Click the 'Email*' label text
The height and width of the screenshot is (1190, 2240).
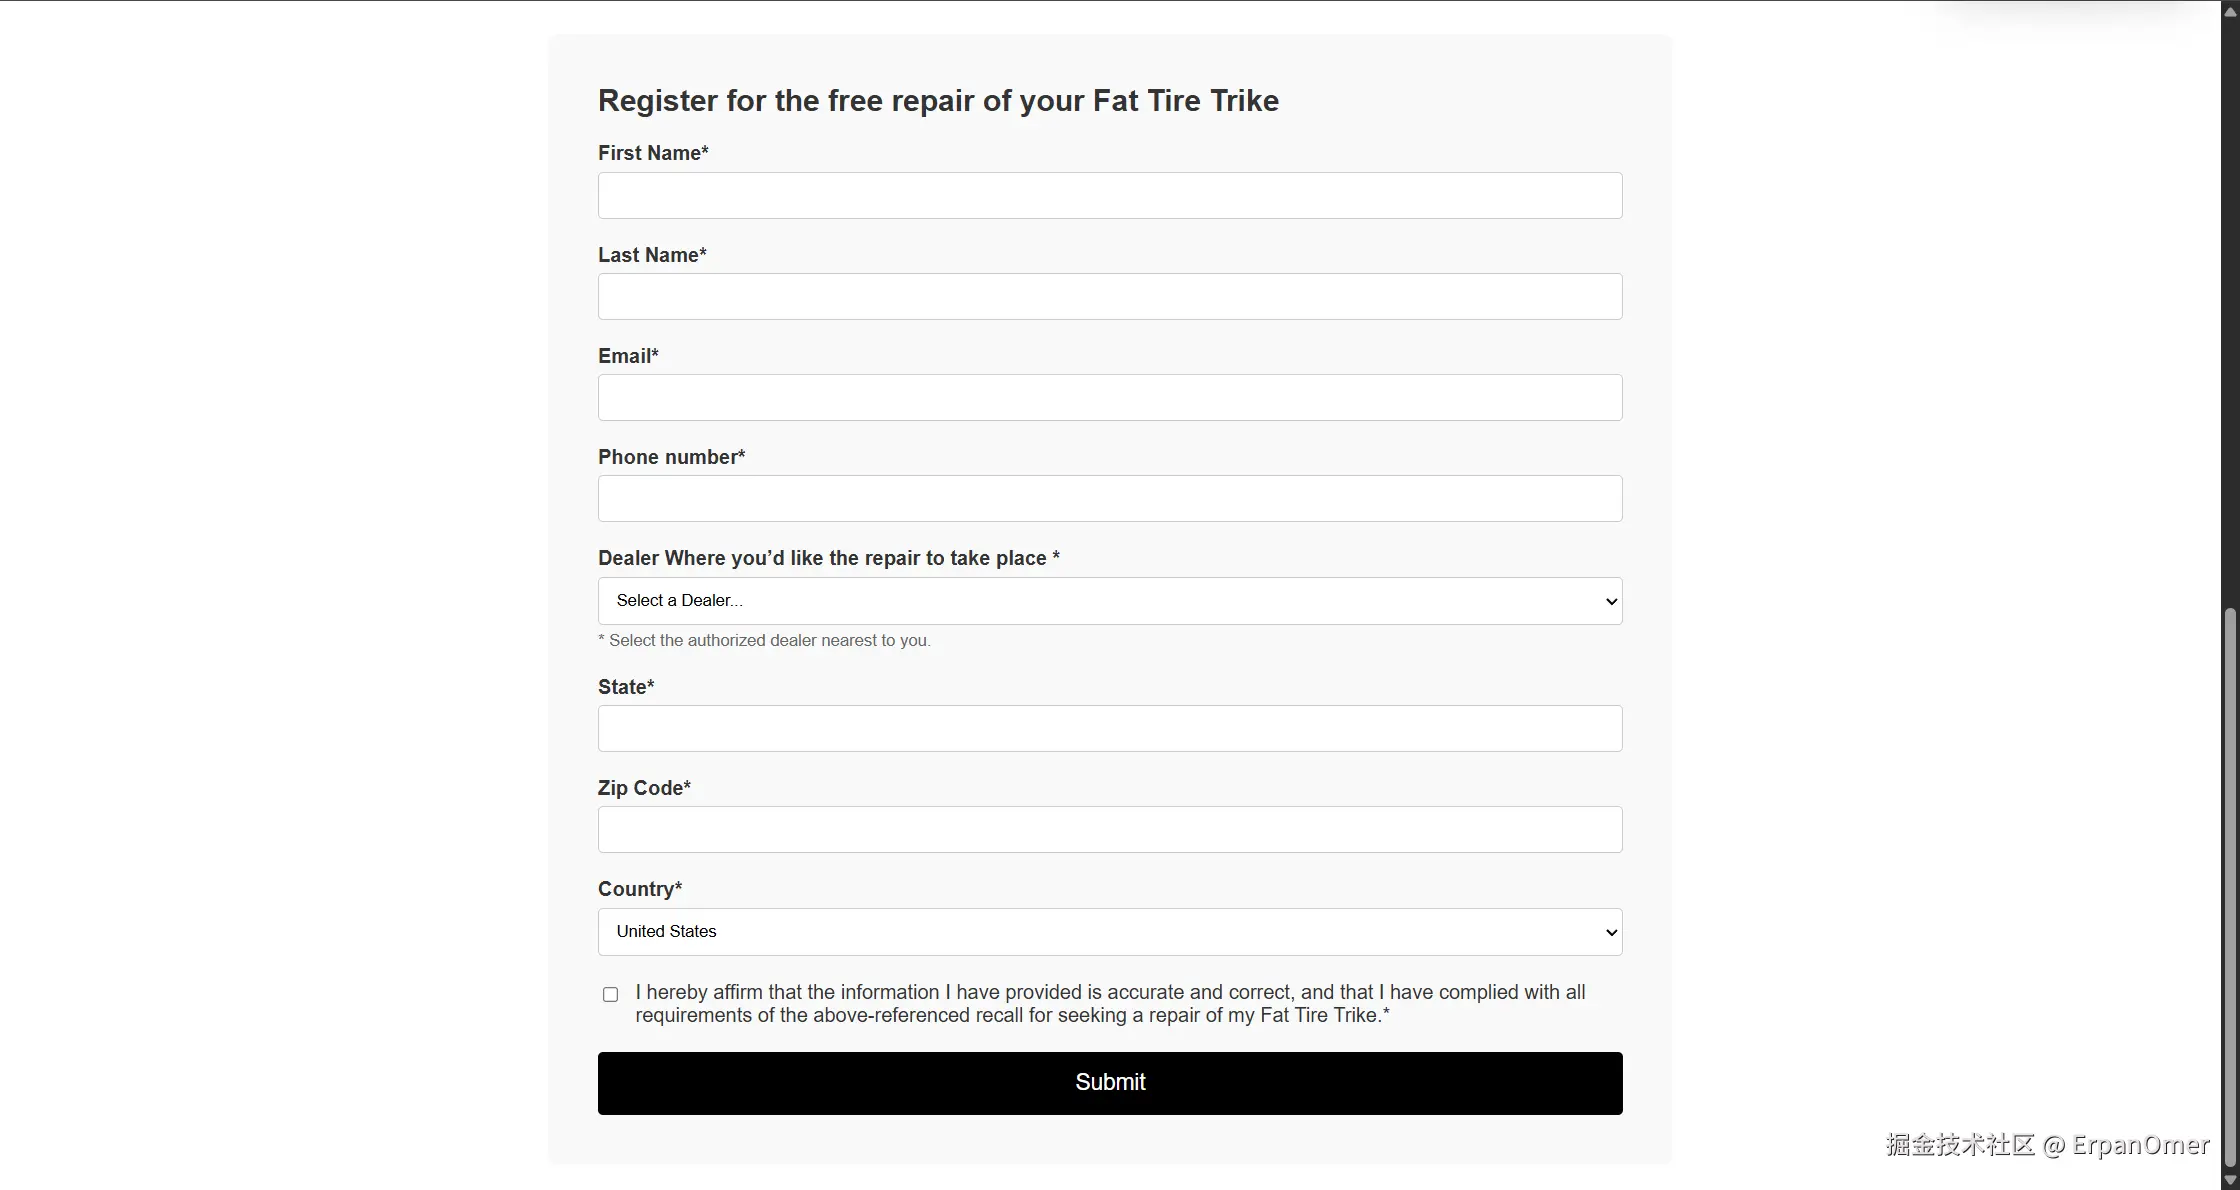pyautogui.click(x=628, y=356)
